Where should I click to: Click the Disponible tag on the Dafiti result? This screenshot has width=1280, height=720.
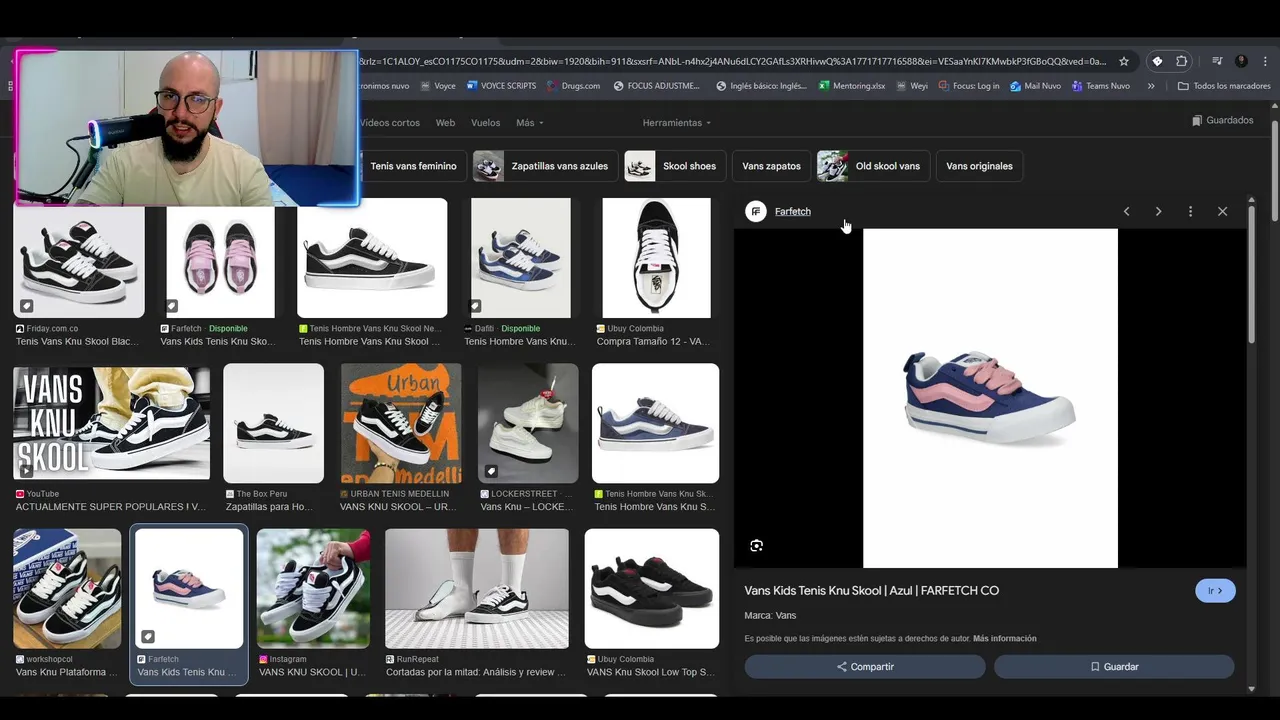[520, 329]
